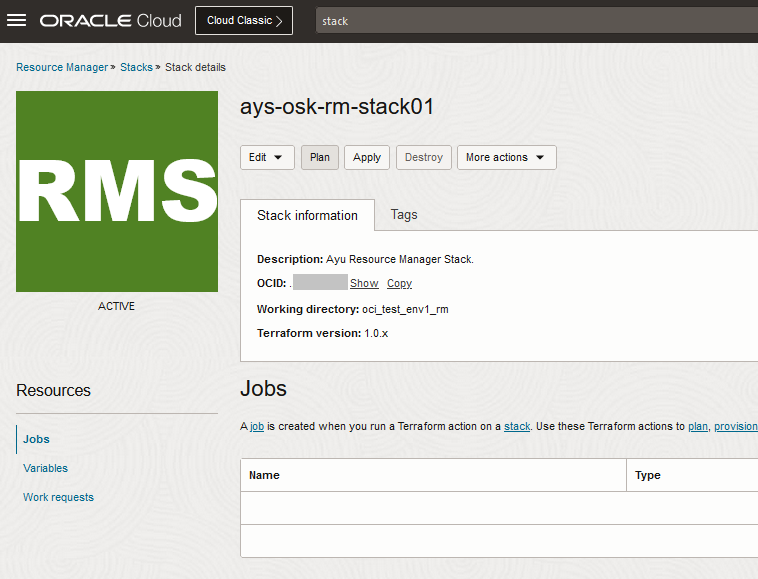Open the 'plan' help link

[698, 426]
